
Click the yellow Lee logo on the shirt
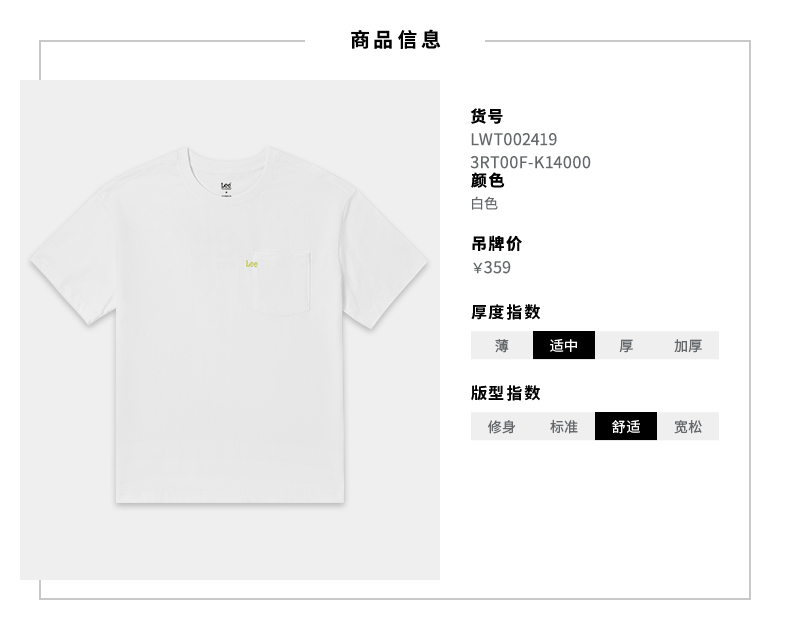[x=252, y=264]
